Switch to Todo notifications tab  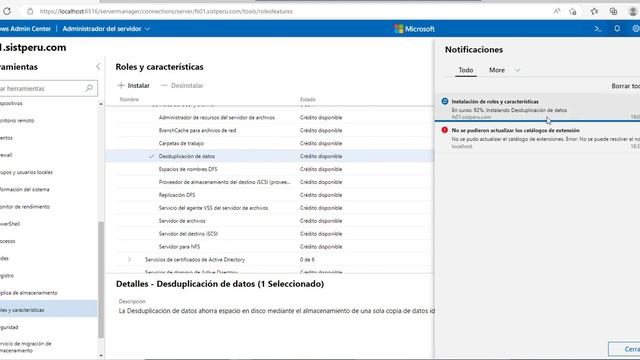[466, 70]
